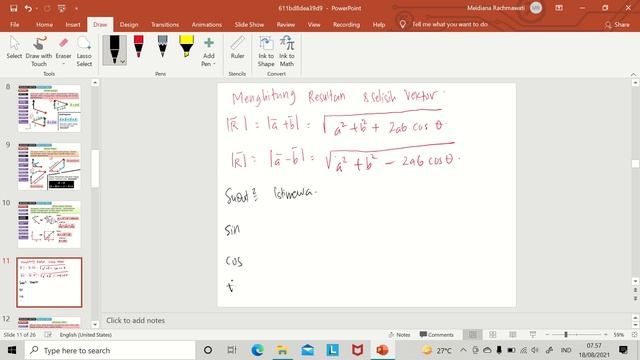Go to next slide arrow
Screen dimensions: 640x360
click(x=635, y=299)
